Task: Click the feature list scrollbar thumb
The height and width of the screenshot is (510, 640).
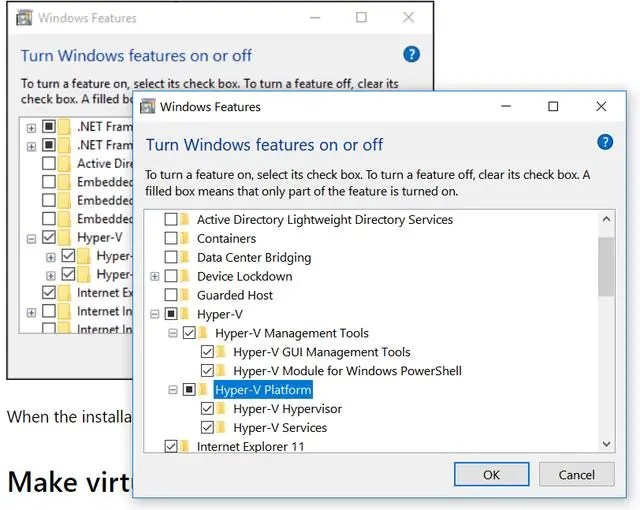Action: (x=606, y=266)
